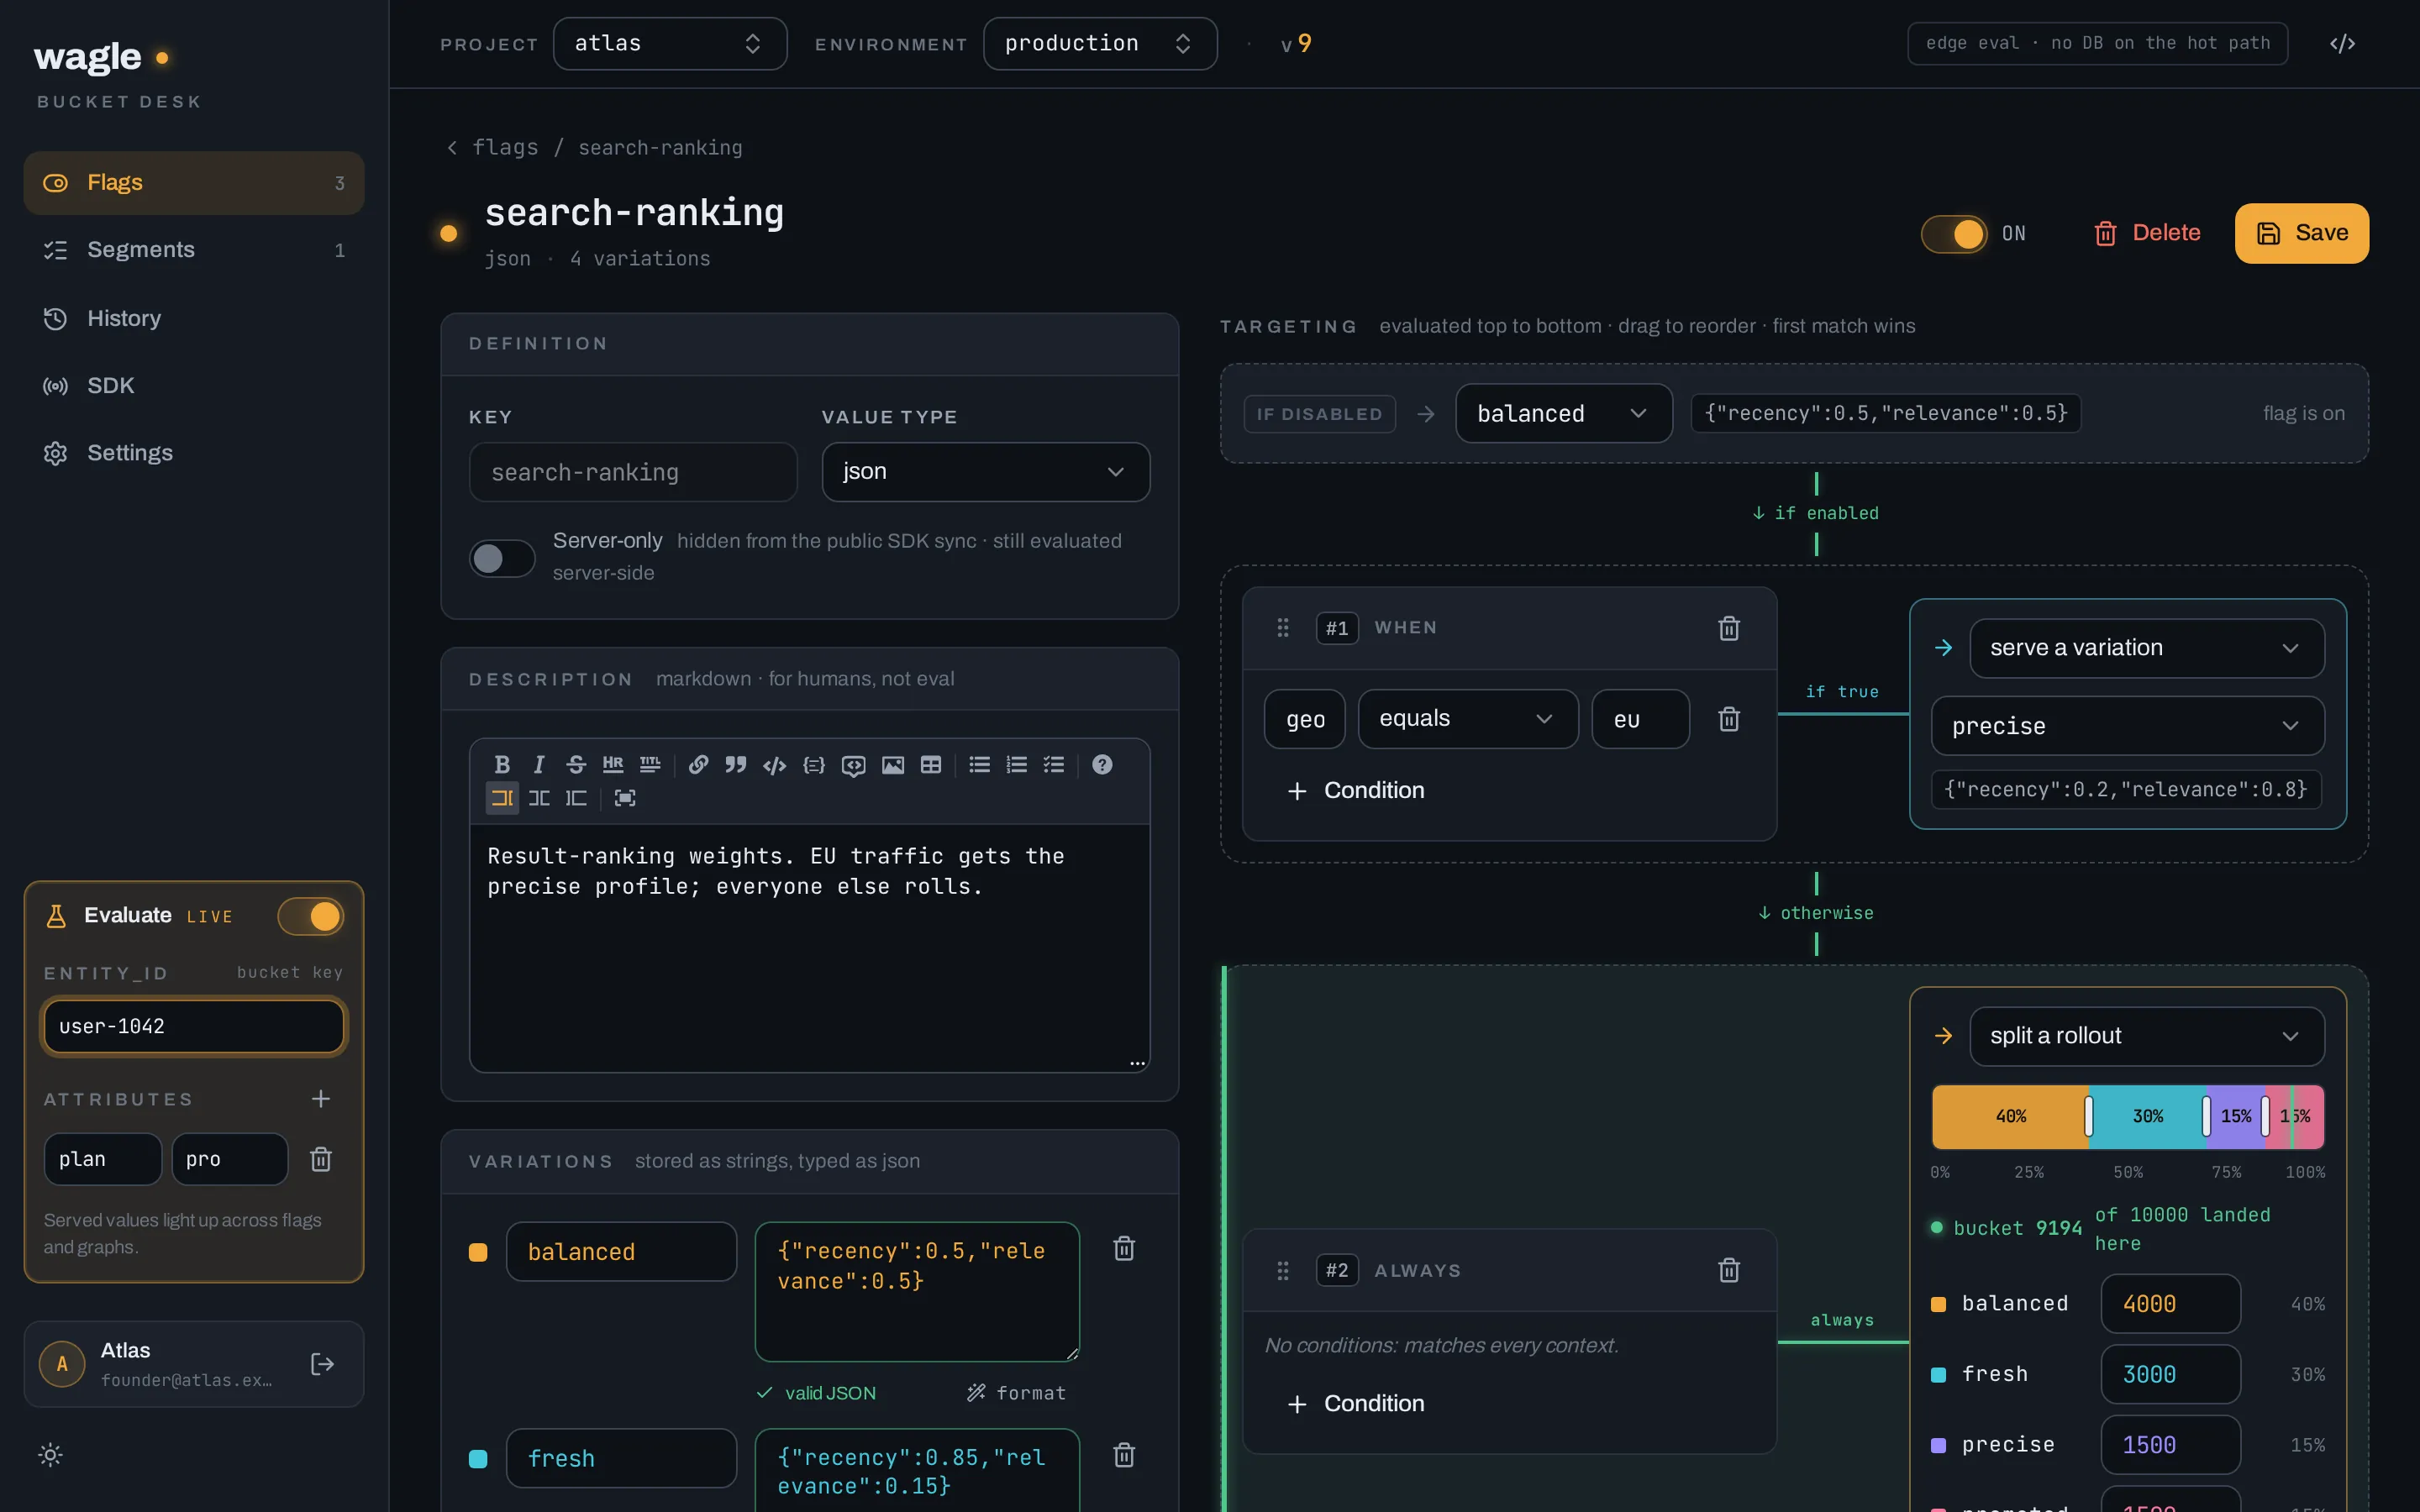Format the balanced variation JSON
The width and height of the screenshot is (2420, 1512).
(x=1016, y=1393)
